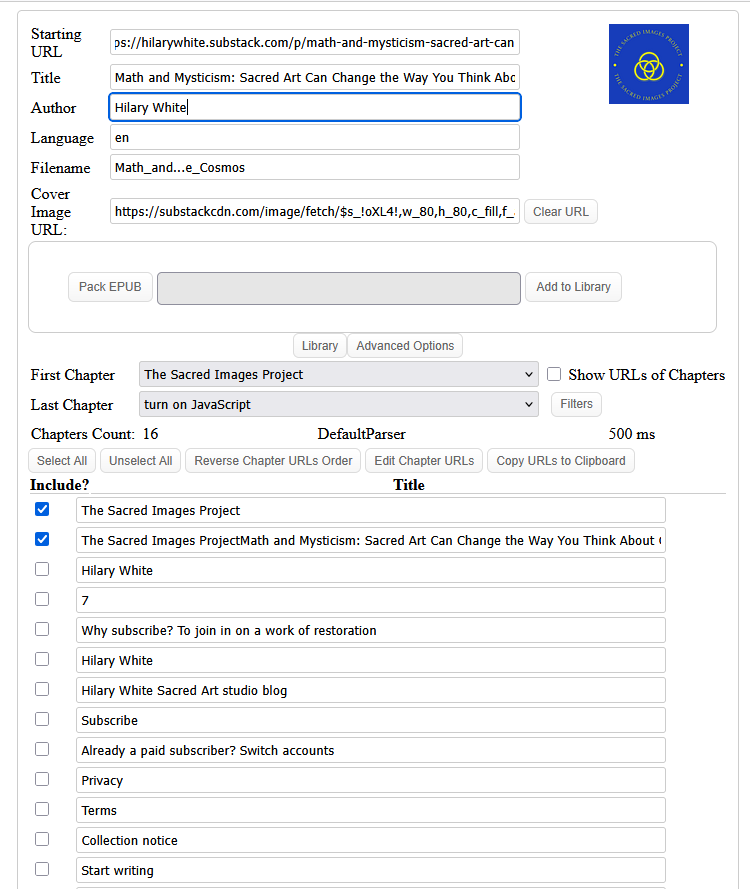750x889 pixels.
Task: Copy URLs to Clipboard
Action: point(560,461)
